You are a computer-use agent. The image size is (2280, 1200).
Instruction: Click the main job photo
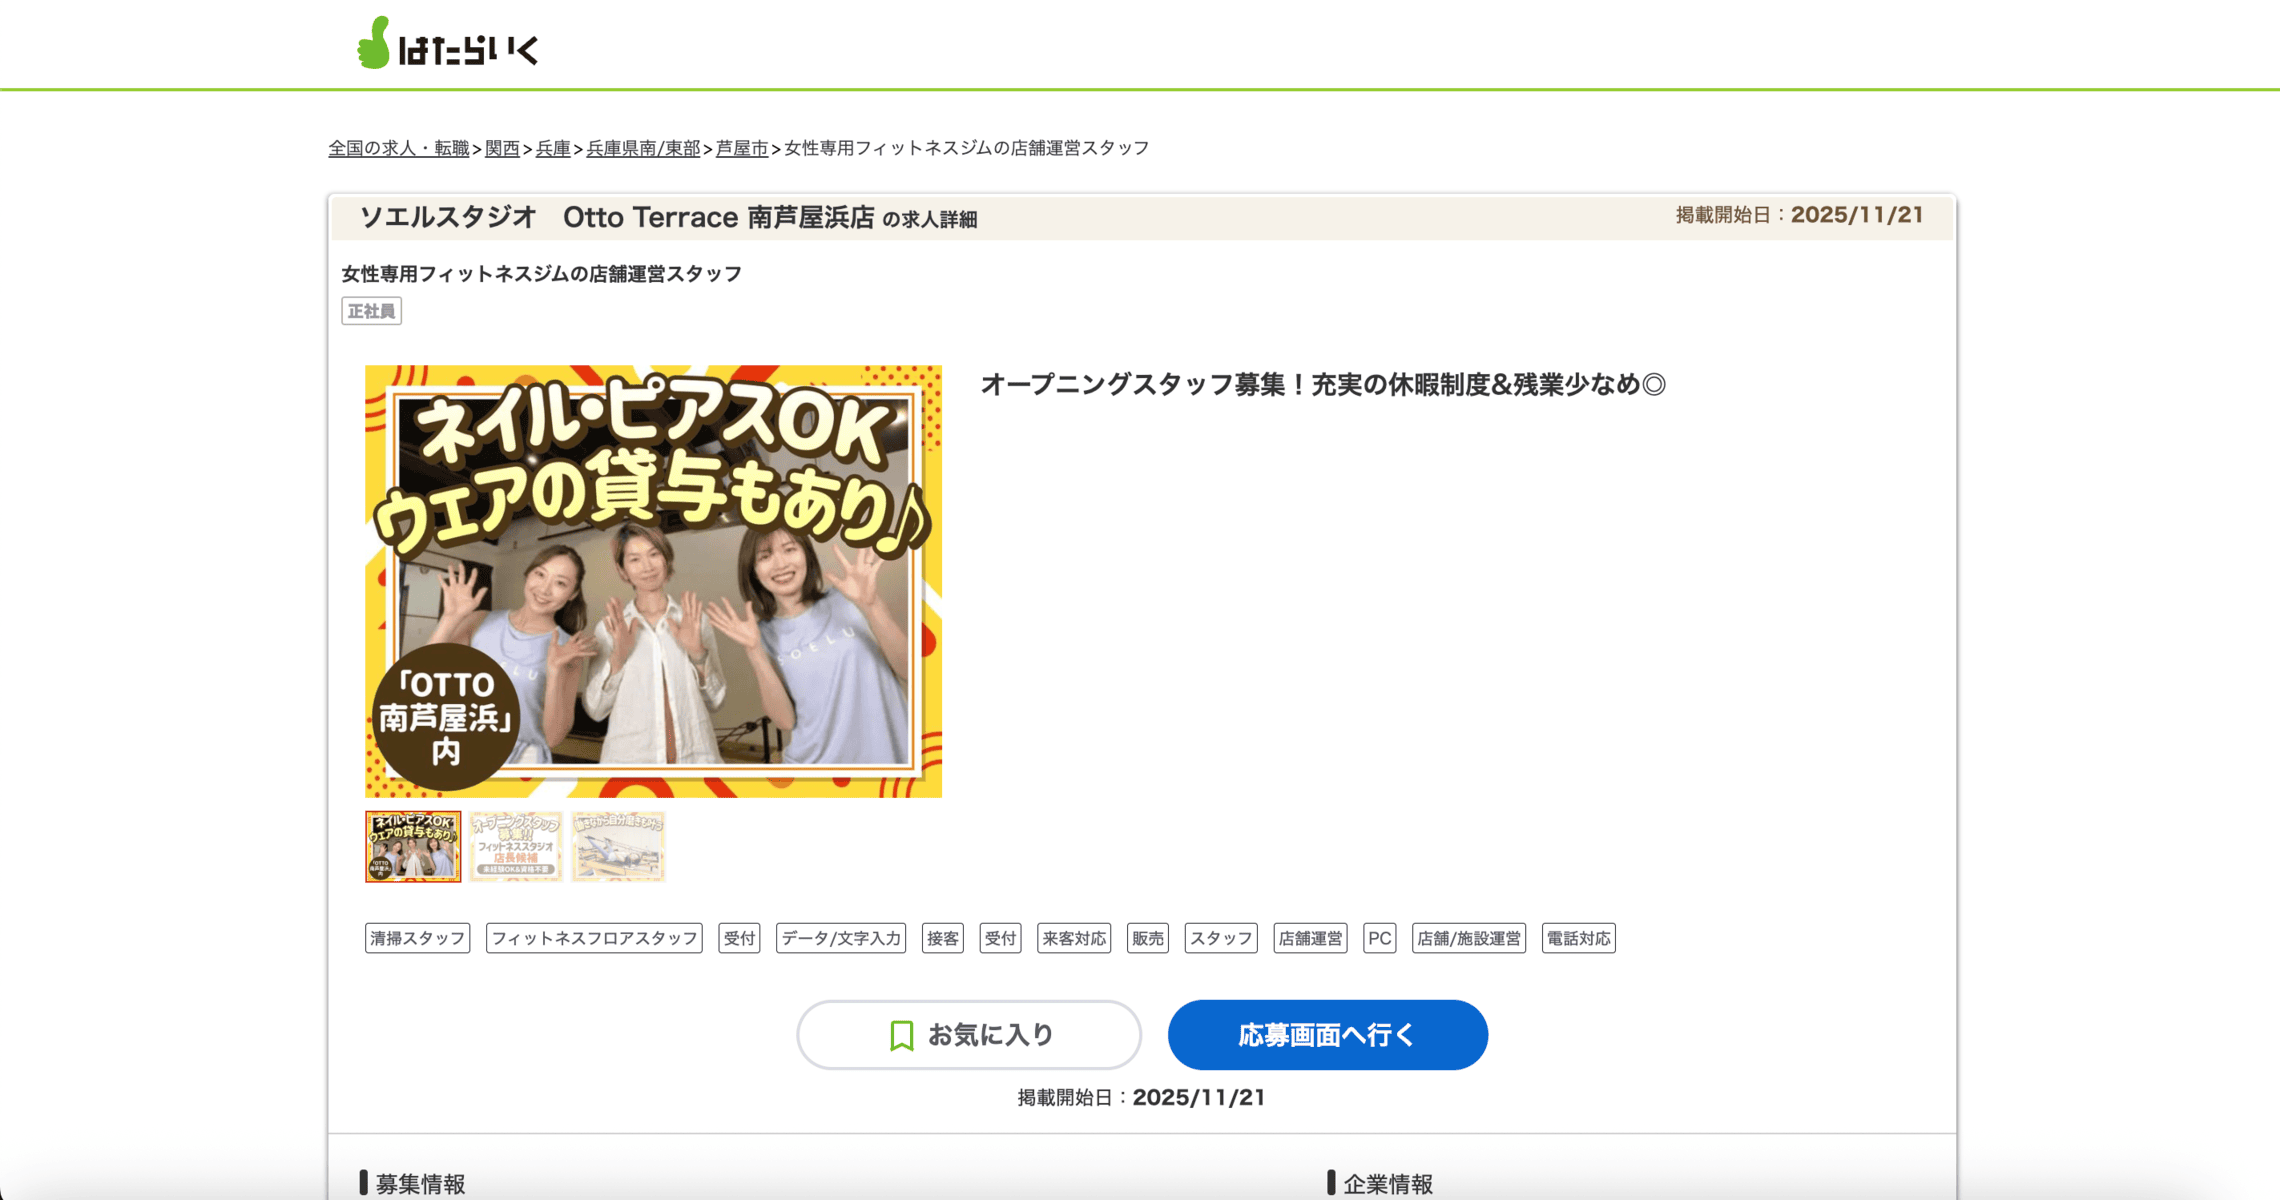point(653,581)
